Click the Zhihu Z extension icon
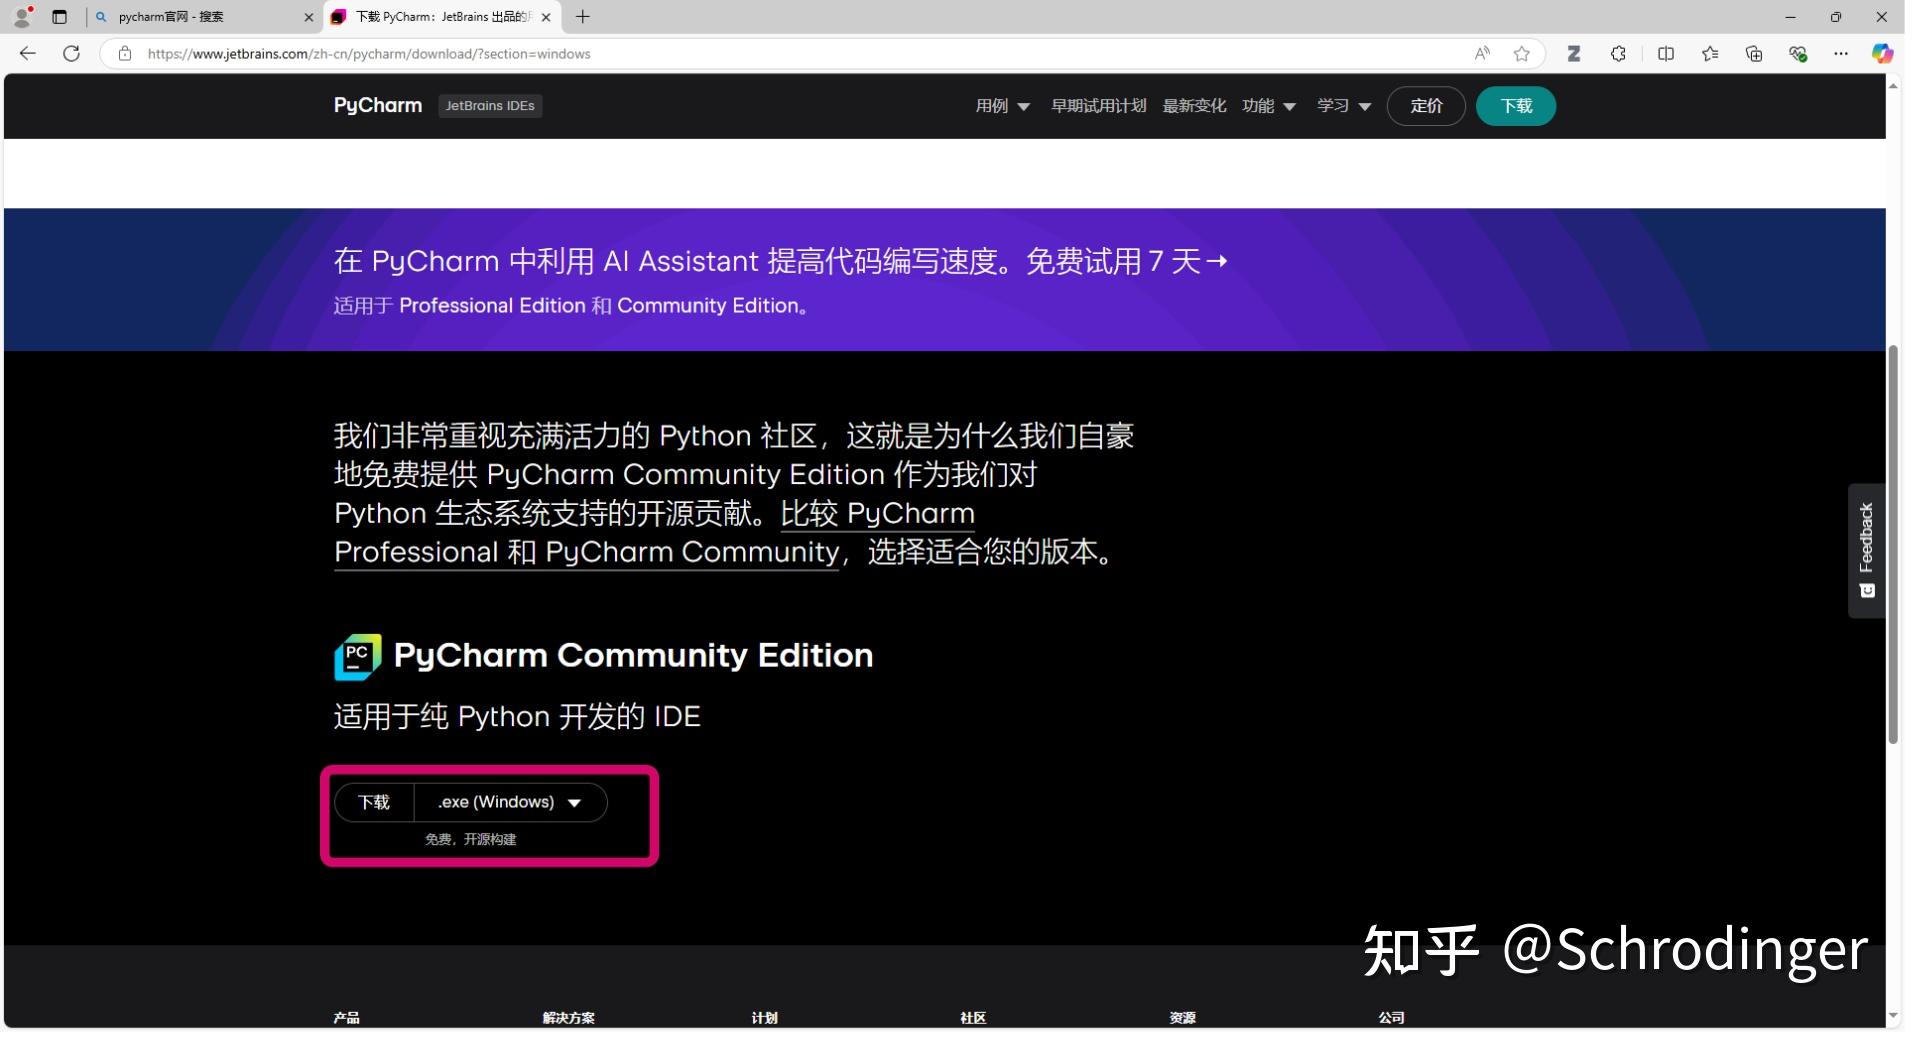1920x1040 pixels. click(1575, 53)
